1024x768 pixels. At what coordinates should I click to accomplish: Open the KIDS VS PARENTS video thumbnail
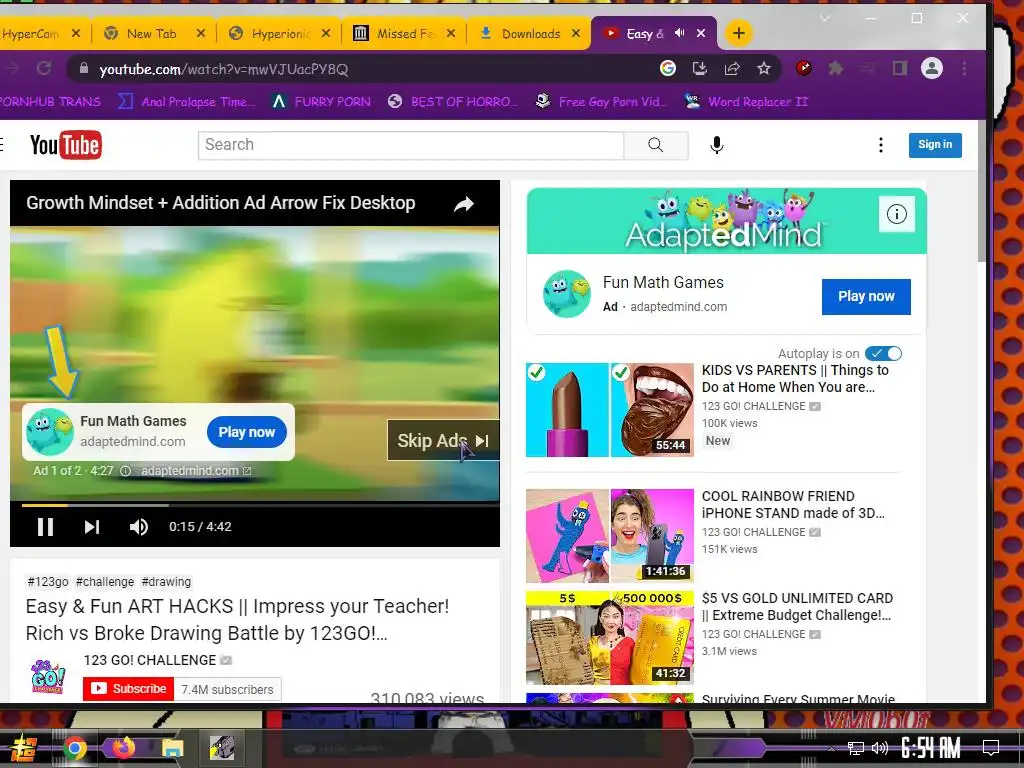coord(610,409)
